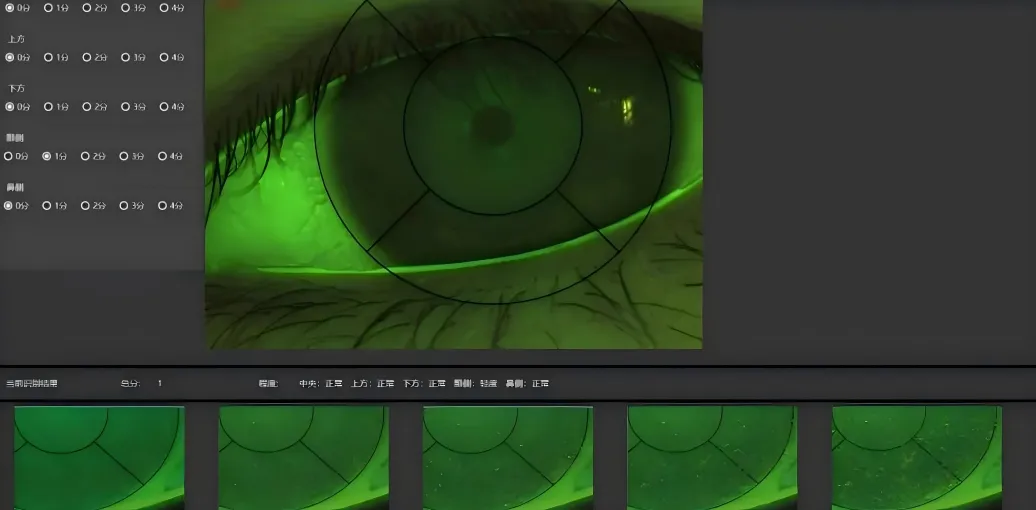Choose 4分 for the 上方 region
Image resolution: width=1036 pixels, height=510 pixels.
(x=164, y=57)
